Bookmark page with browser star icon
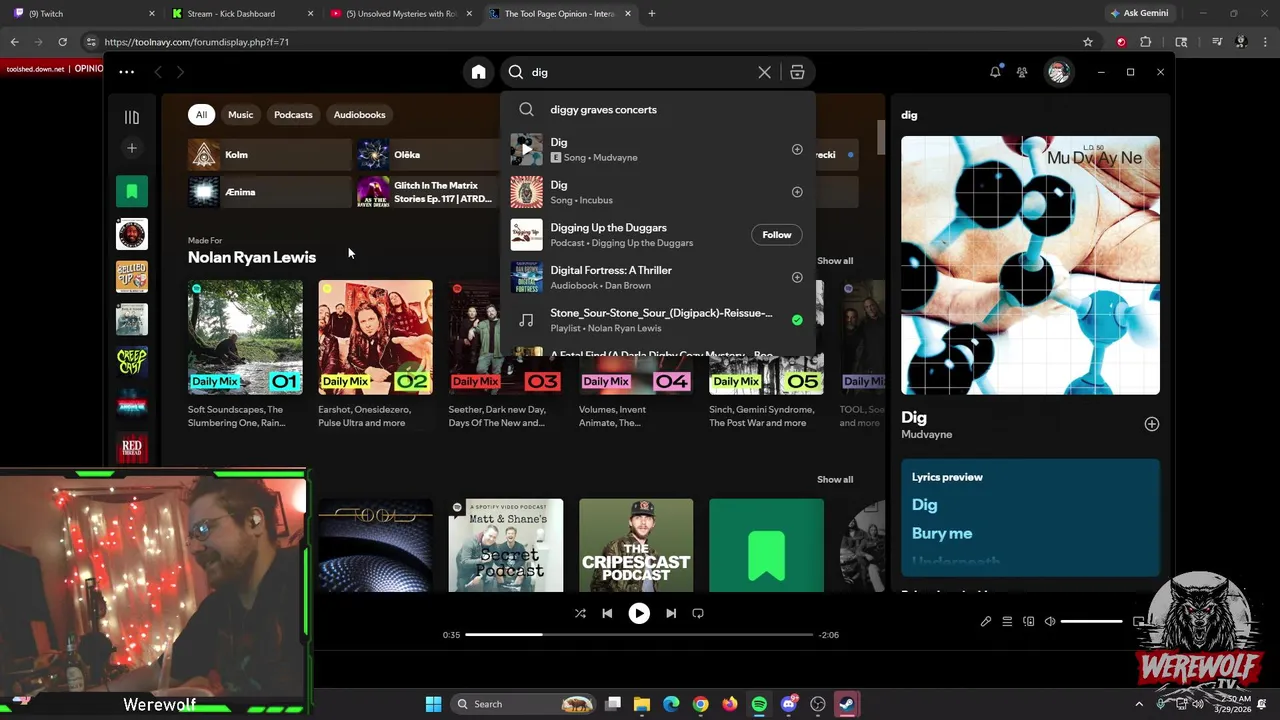The width and height of the screenshot is (1280, 720). [1088, 42]
